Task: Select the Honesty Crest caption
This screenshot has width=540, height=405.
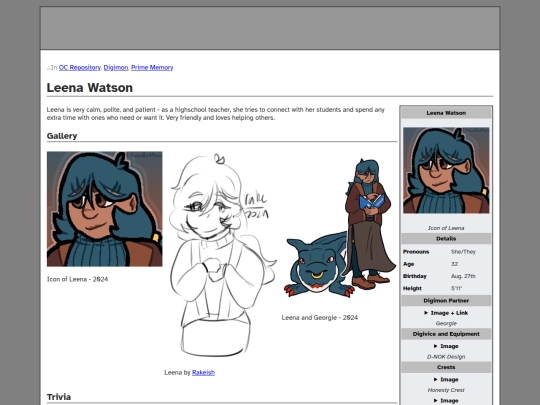Action: pyautogui.click(x=446, y=390)
